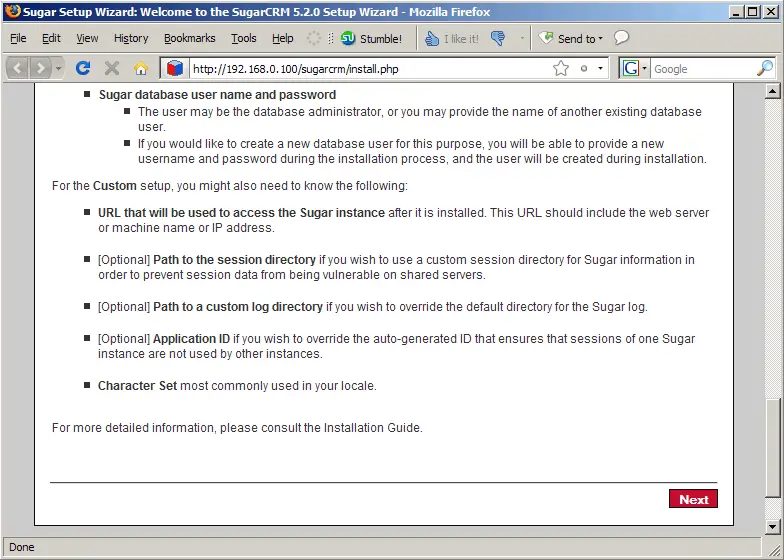
Task: Open the search engine selector dropdown
Action: (x=634, y=68)
